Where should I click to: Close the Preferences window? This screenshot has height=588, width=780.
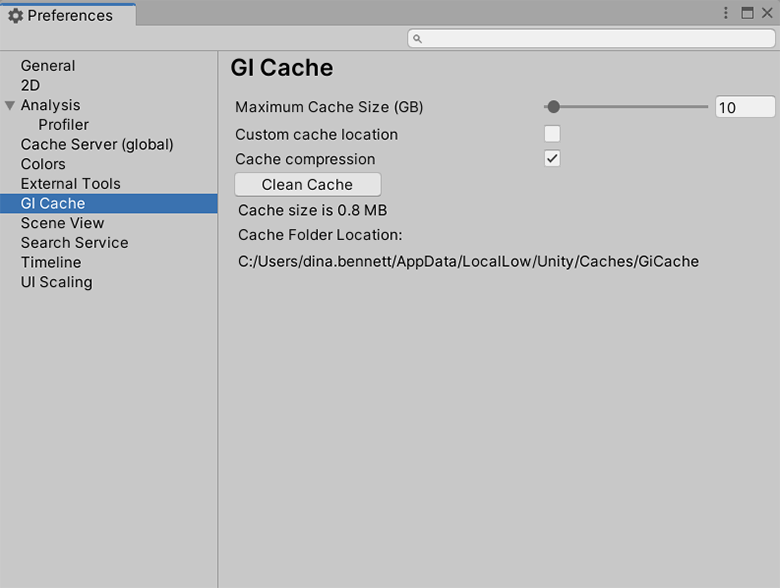point(766,13)
